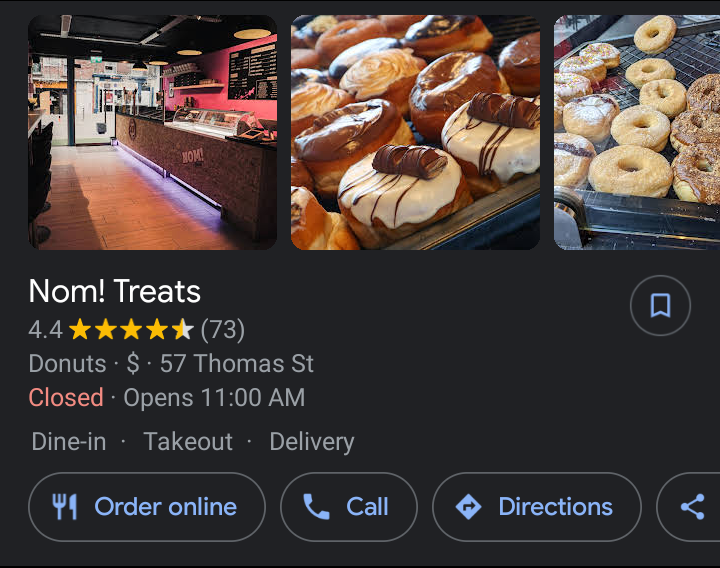
Task: Open the shop interior photo
Action: (x=152, y=132)
